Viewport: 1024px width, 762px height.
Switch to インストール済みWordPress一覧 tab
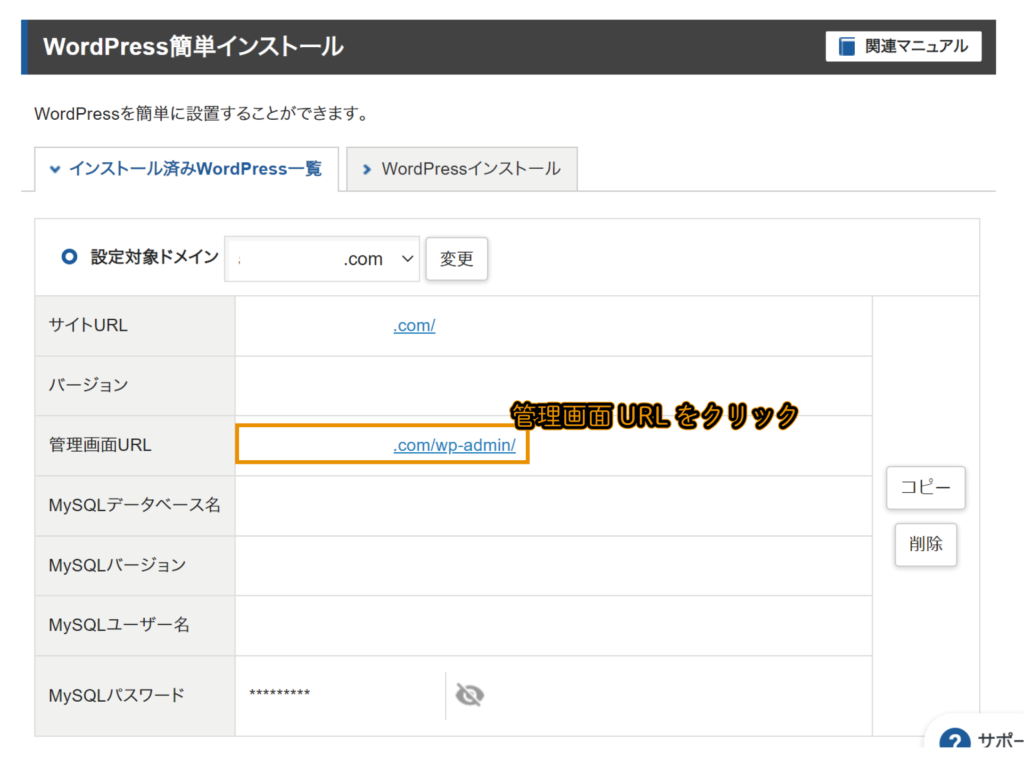(186, 169)
